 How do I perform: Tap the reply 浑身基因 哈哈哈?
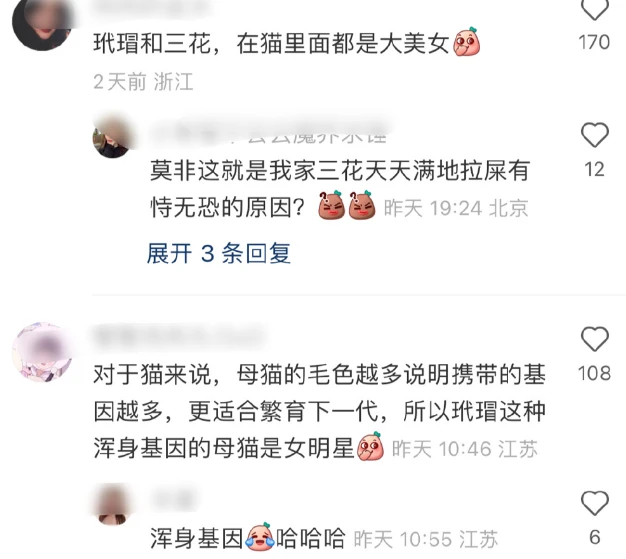(x=248, y=538)
